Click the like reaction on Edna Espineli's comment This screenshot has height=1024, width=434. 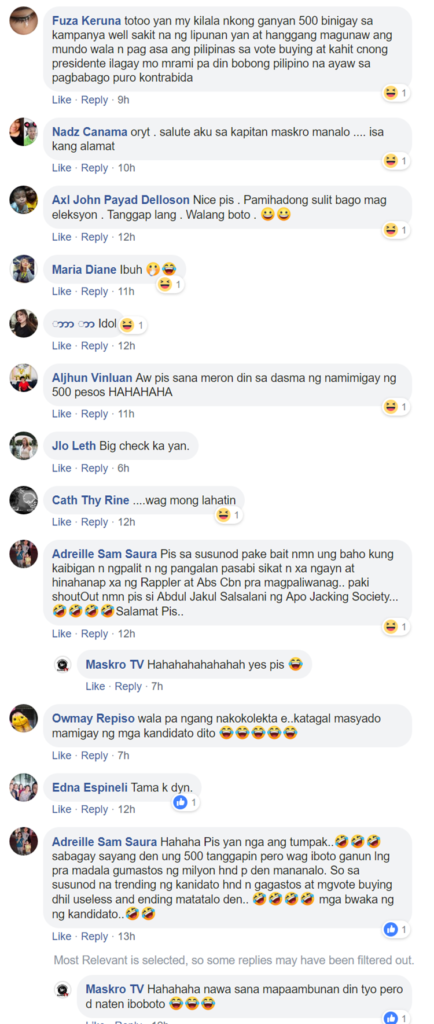pyautogui.click(x=187, y=802)
